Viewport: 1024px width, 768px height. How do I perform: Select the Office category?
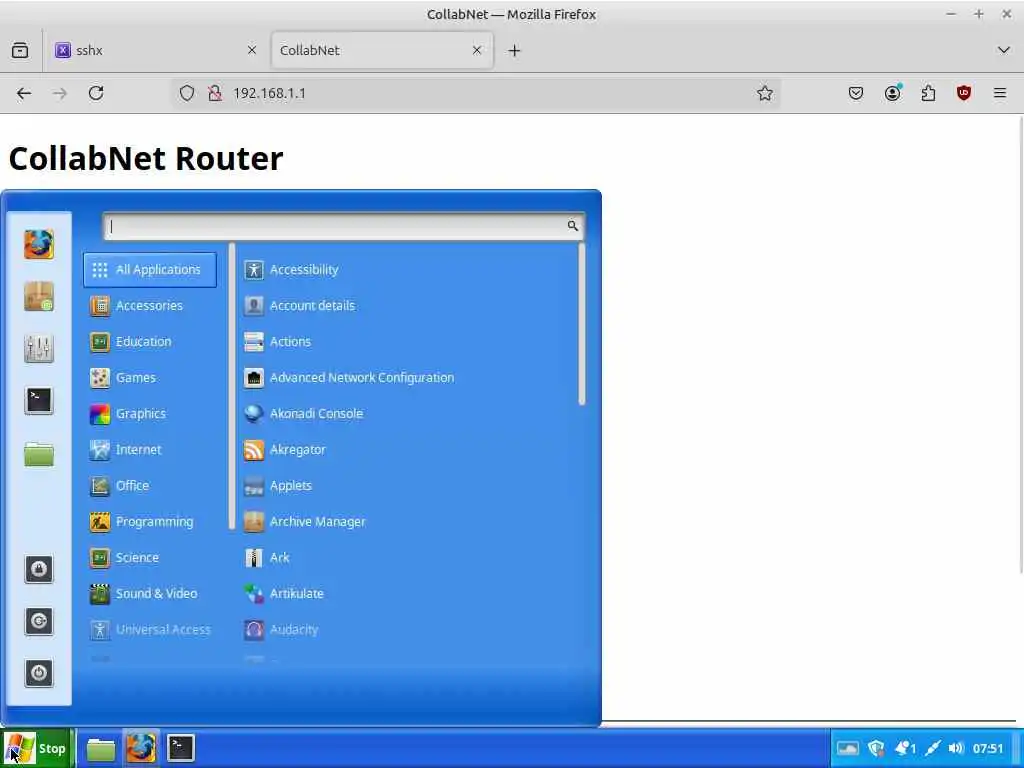tap(150, 485)
